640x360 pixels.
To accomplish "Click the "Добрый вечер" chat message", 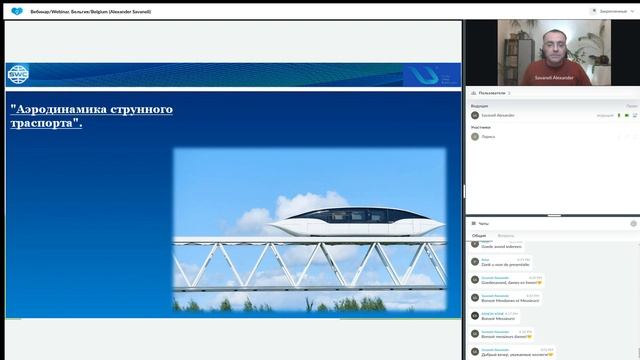I will pyautogui.click(x=517, y=352).
